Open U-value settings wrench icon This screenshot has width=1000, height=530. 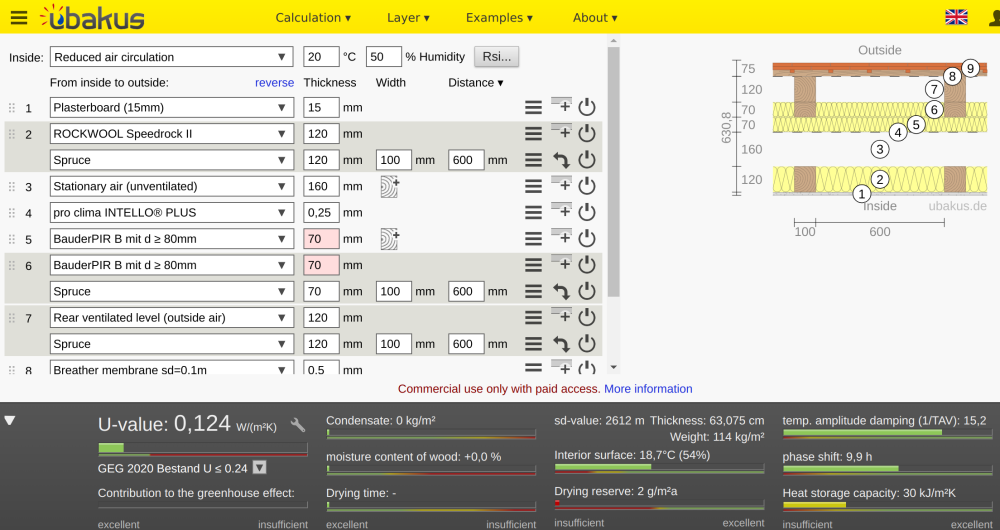tap(298, 425)
